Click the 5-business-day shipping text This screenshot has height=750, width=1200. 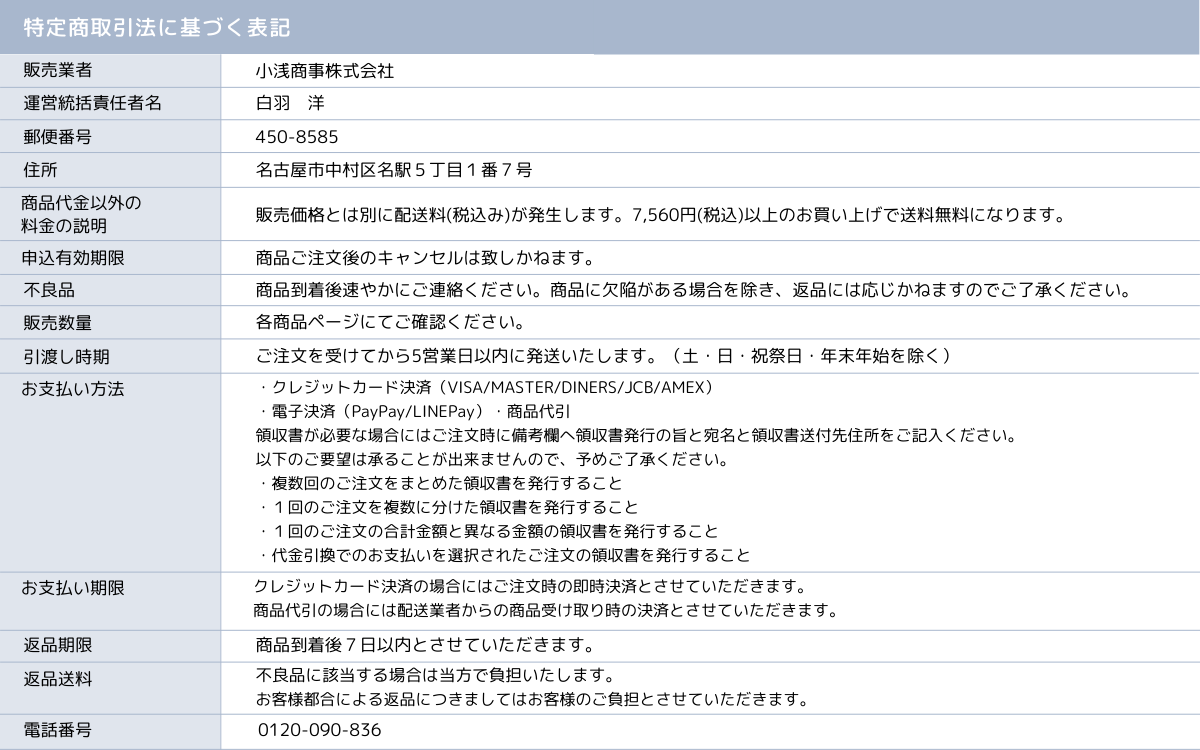603,356
